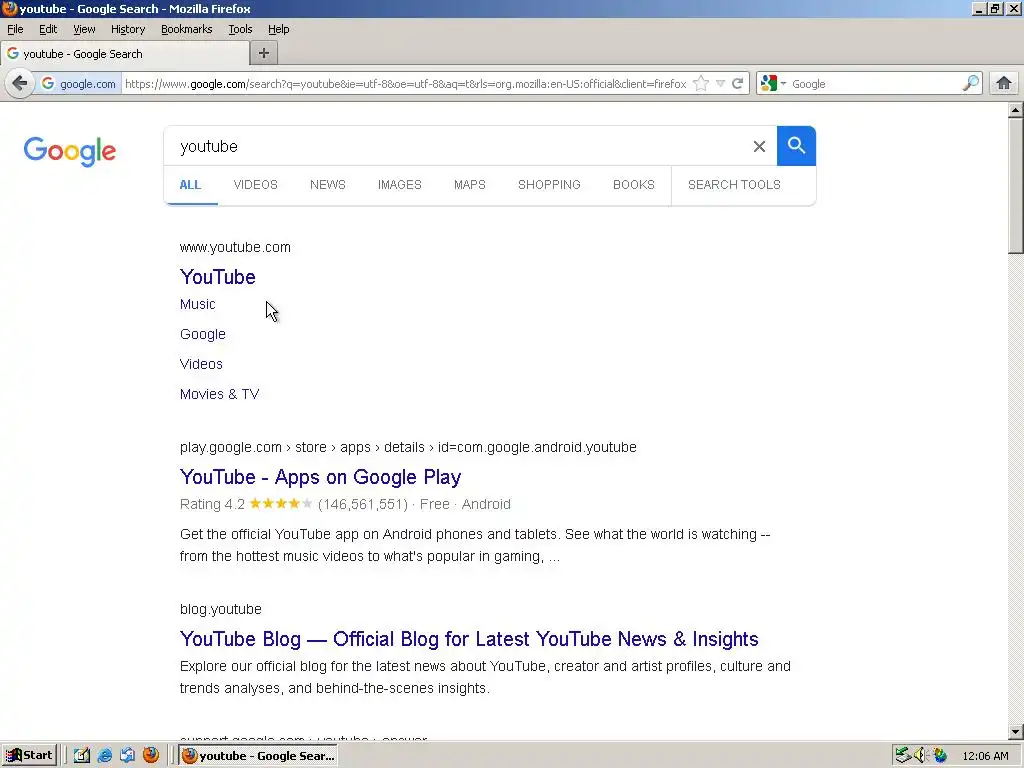This screenshot has width=1024, height=768.
Task: Launch Firefox from the quick launch bar
Action: pos(151,755)
